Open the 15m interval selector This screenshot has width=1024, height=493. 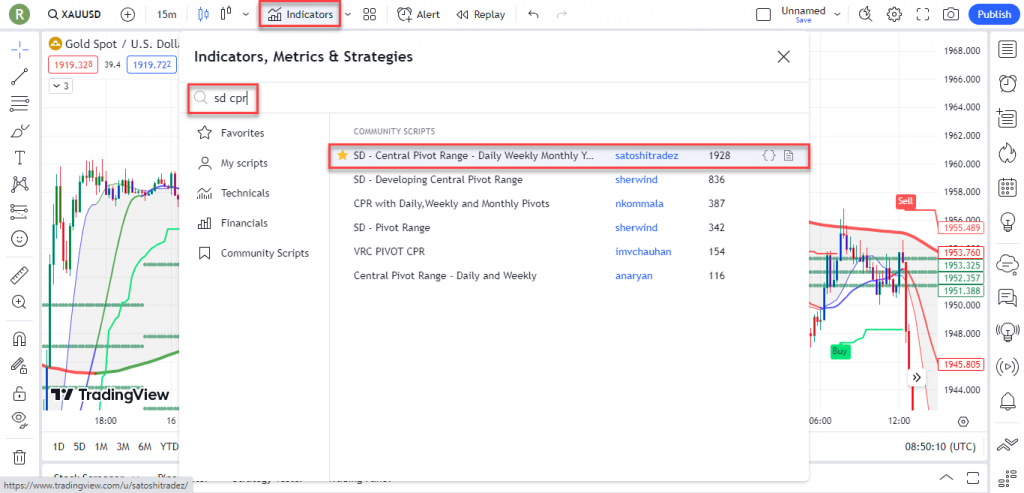167,14
